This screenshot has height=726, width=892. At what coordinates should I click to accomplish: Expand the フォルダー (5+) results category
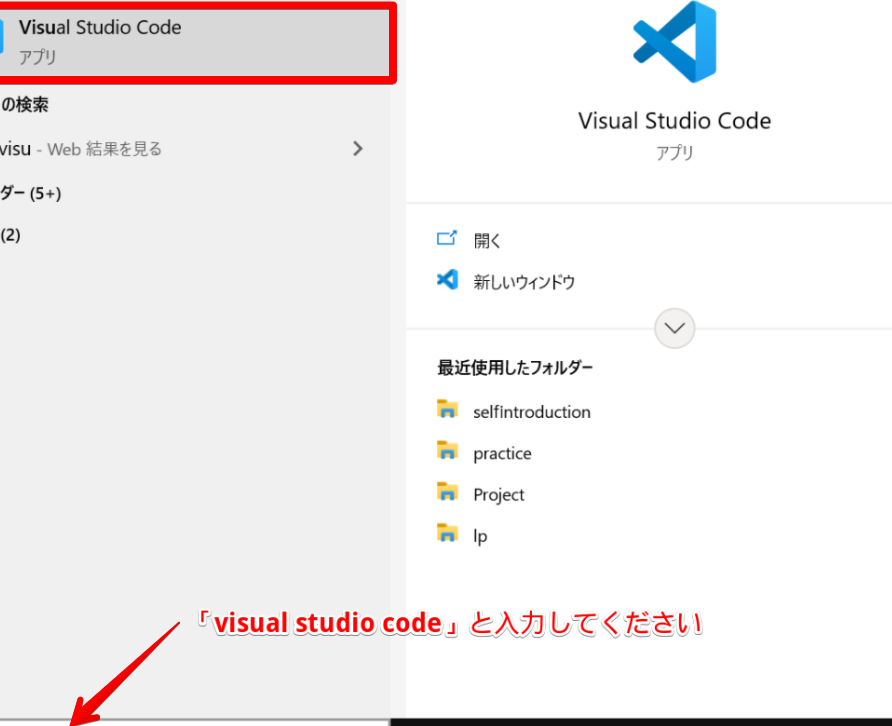click(x=31, y=193)
